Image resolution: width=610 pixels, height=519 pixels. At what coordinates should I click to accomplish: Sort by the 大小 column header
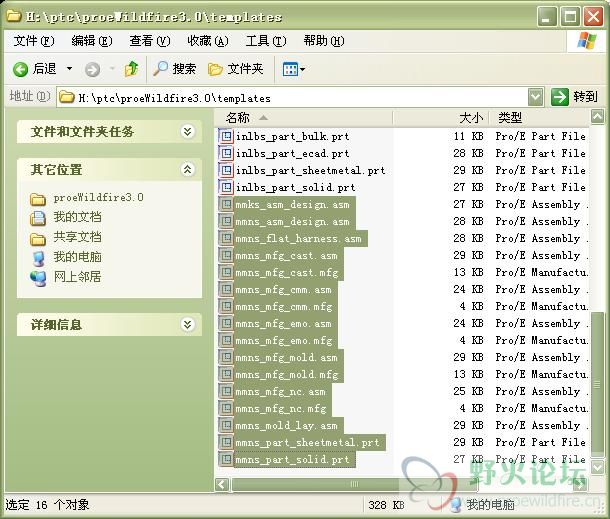pyautogui.click(x=440, y=117)
